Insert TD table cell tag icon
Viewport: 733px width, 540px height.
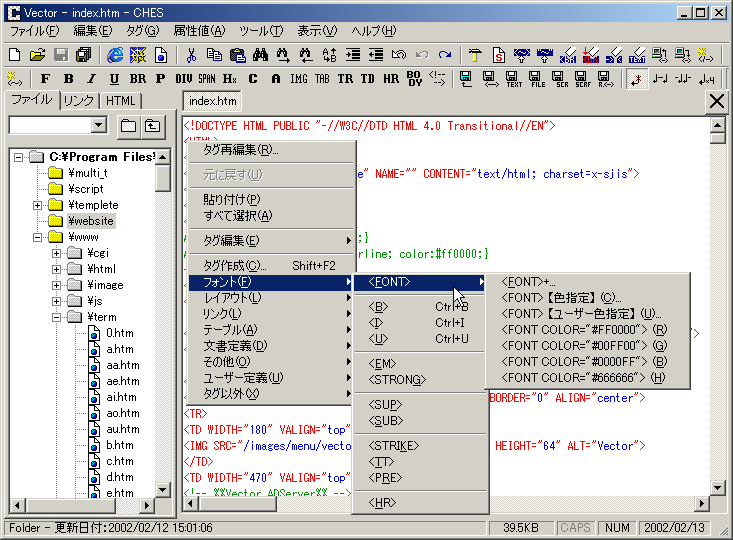tap(368, 79)
